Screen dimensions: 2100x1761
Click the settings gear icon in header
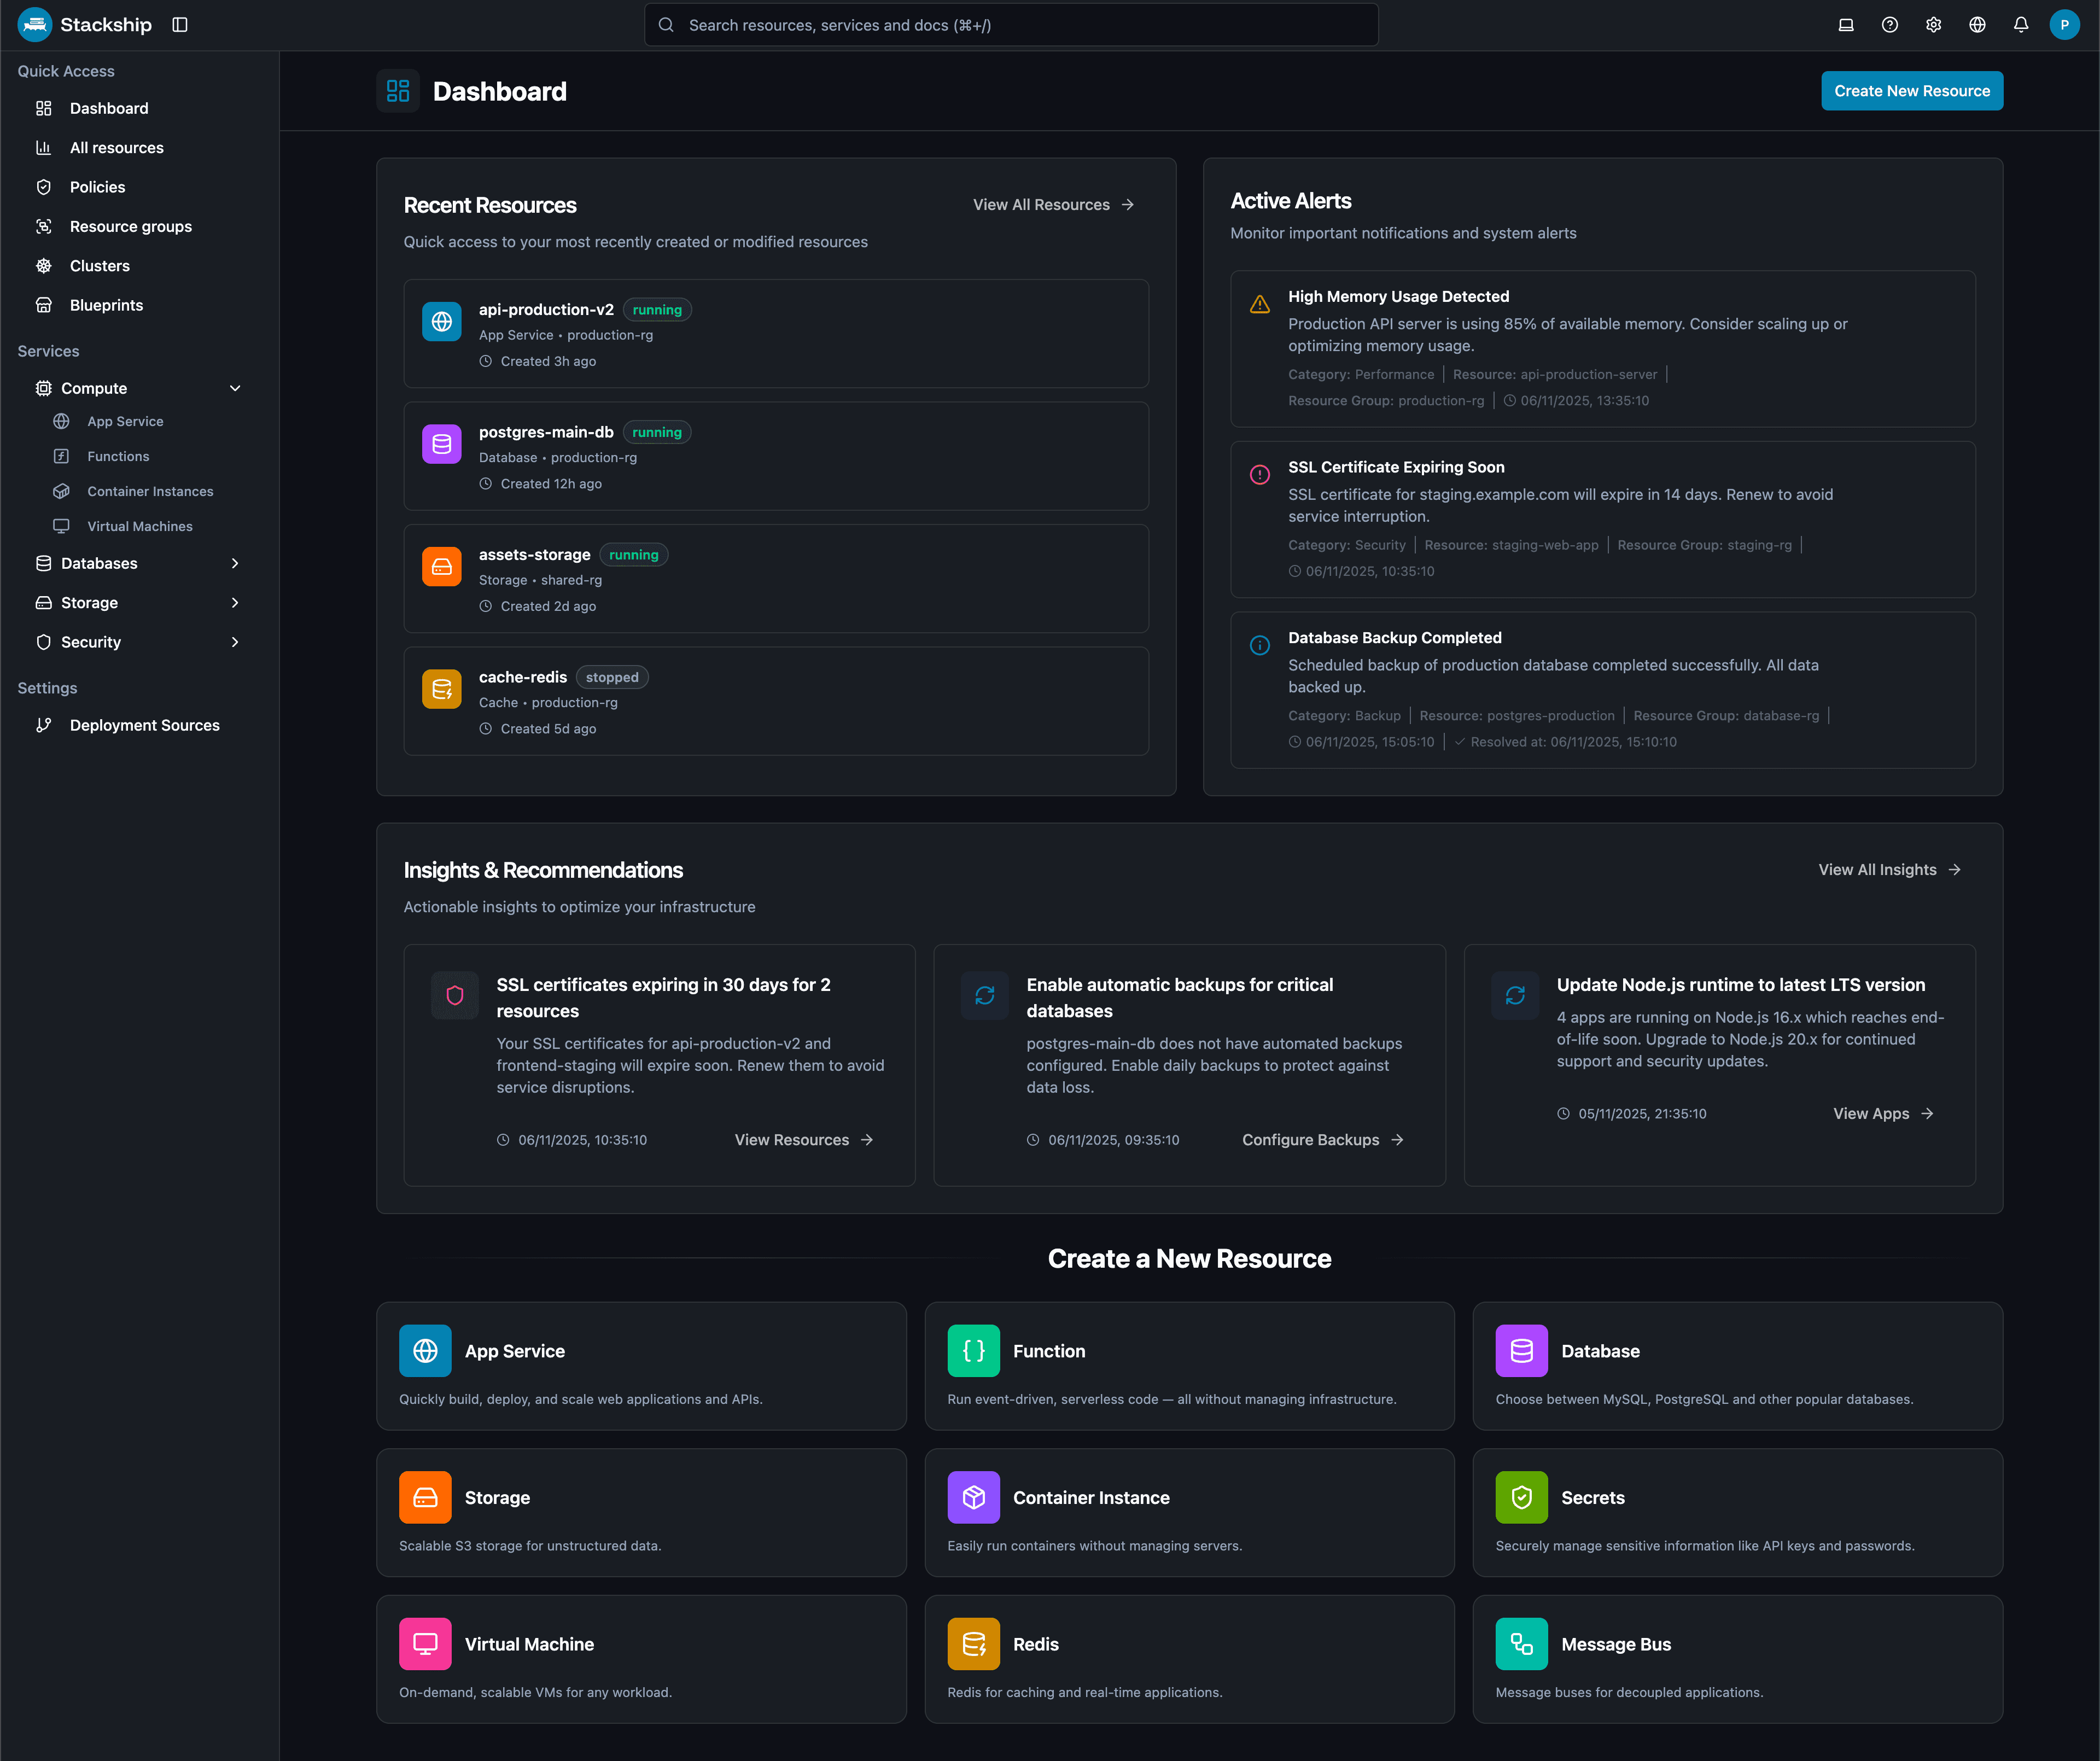(x=1933, y=25)
